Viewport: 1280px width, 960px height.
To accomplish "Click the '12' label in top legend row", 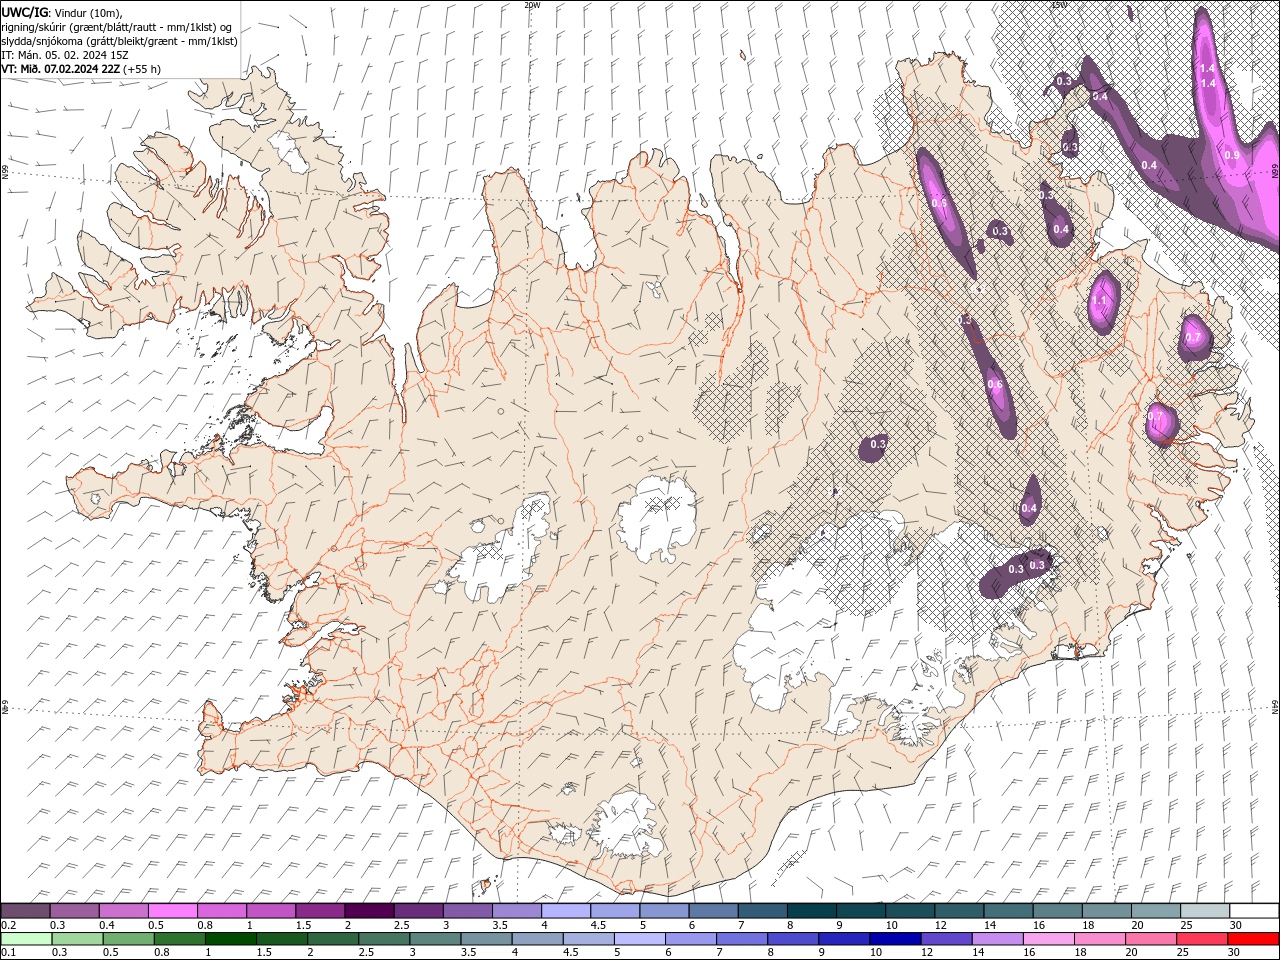I will coord(940,925).
